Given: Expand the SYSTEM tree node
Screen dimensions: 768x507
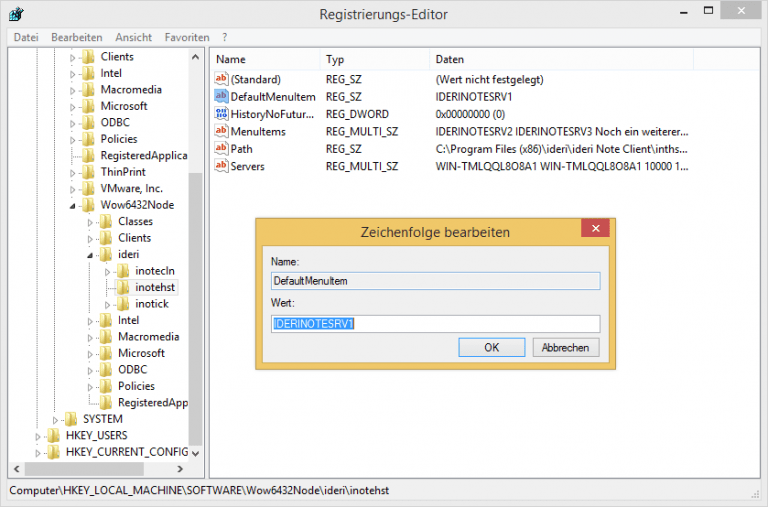Looking at the screenshot, I should pyautogui.click(x=55, y=420).
